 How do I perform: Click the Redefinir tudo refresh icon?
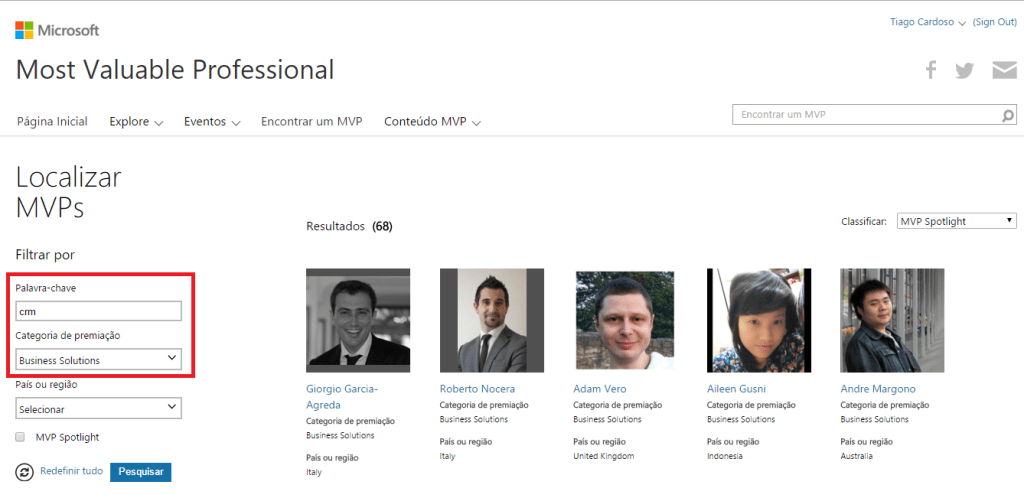(25, 472)
